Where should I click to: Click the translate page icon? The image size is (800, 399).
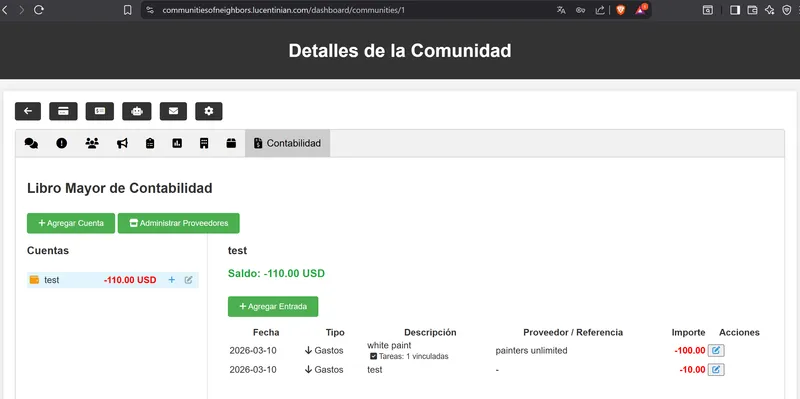561,10
